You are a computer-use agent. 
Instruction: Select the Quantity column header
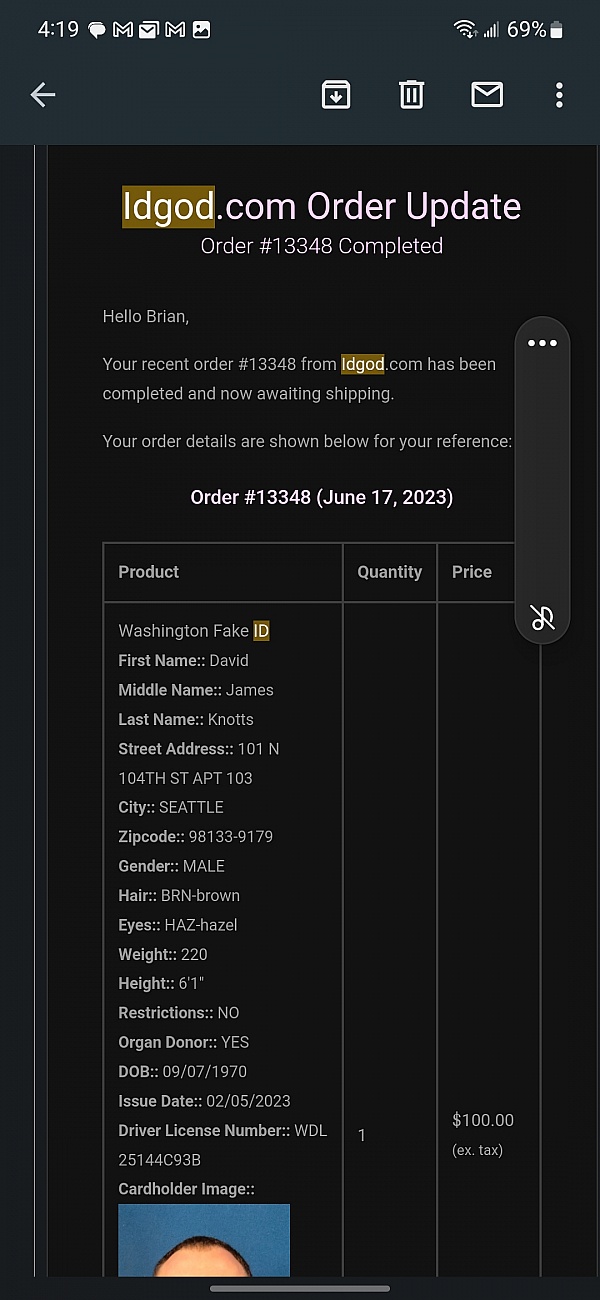[390, 572]
